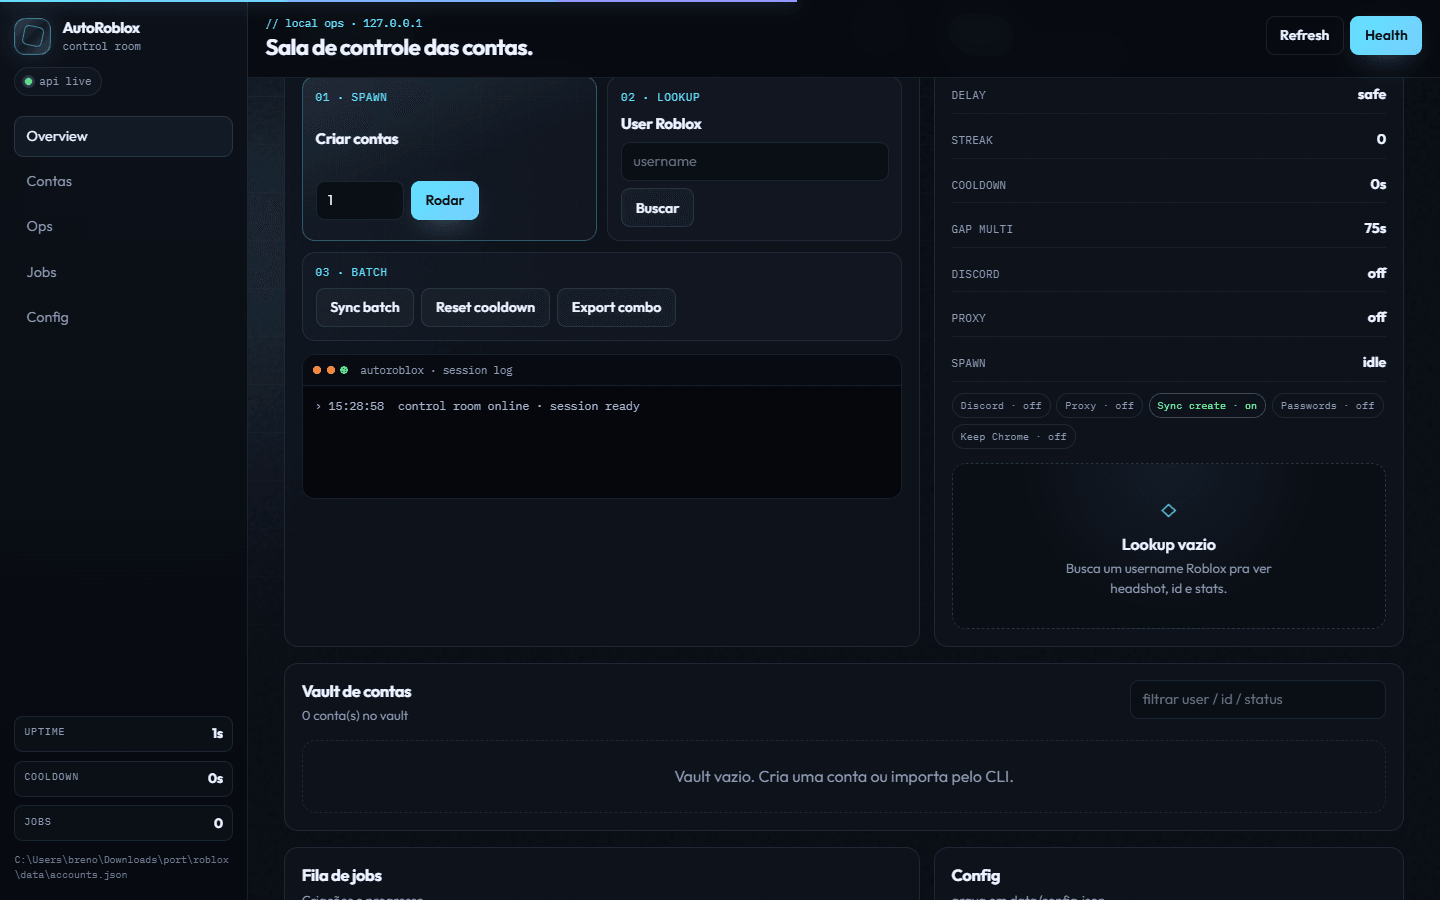Click the DELAY safe row
1440x900 pixels.
click(1168, 95)
